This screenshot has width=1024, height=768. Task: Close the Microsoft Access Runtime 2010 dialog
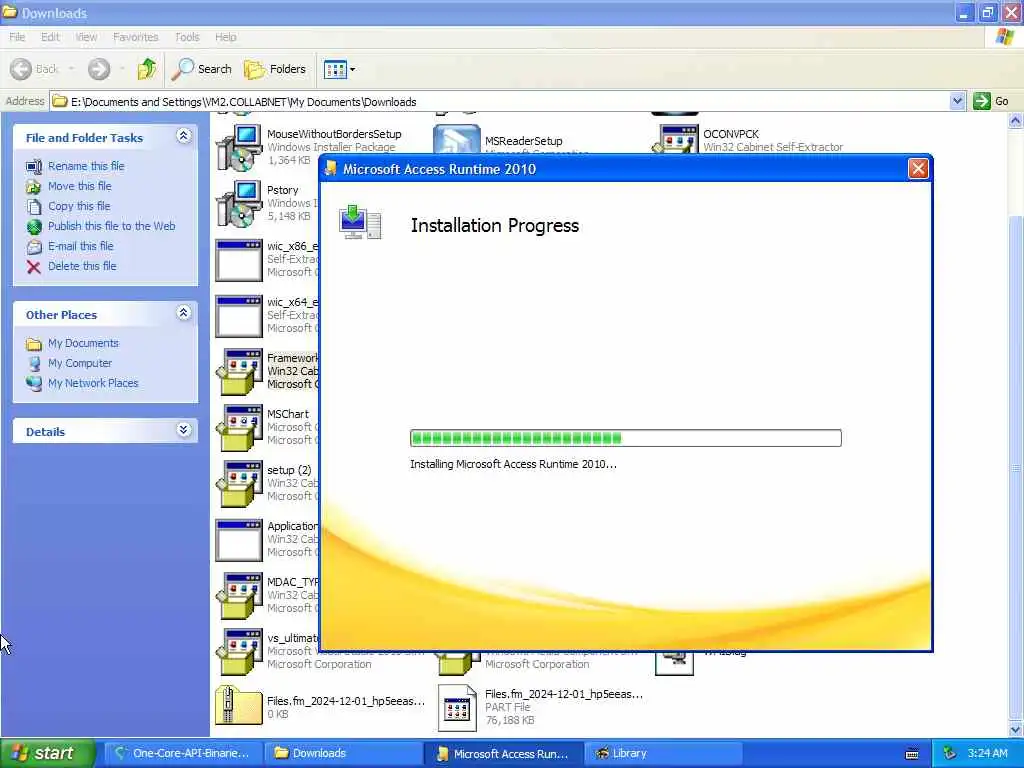[x=918, y=168]
